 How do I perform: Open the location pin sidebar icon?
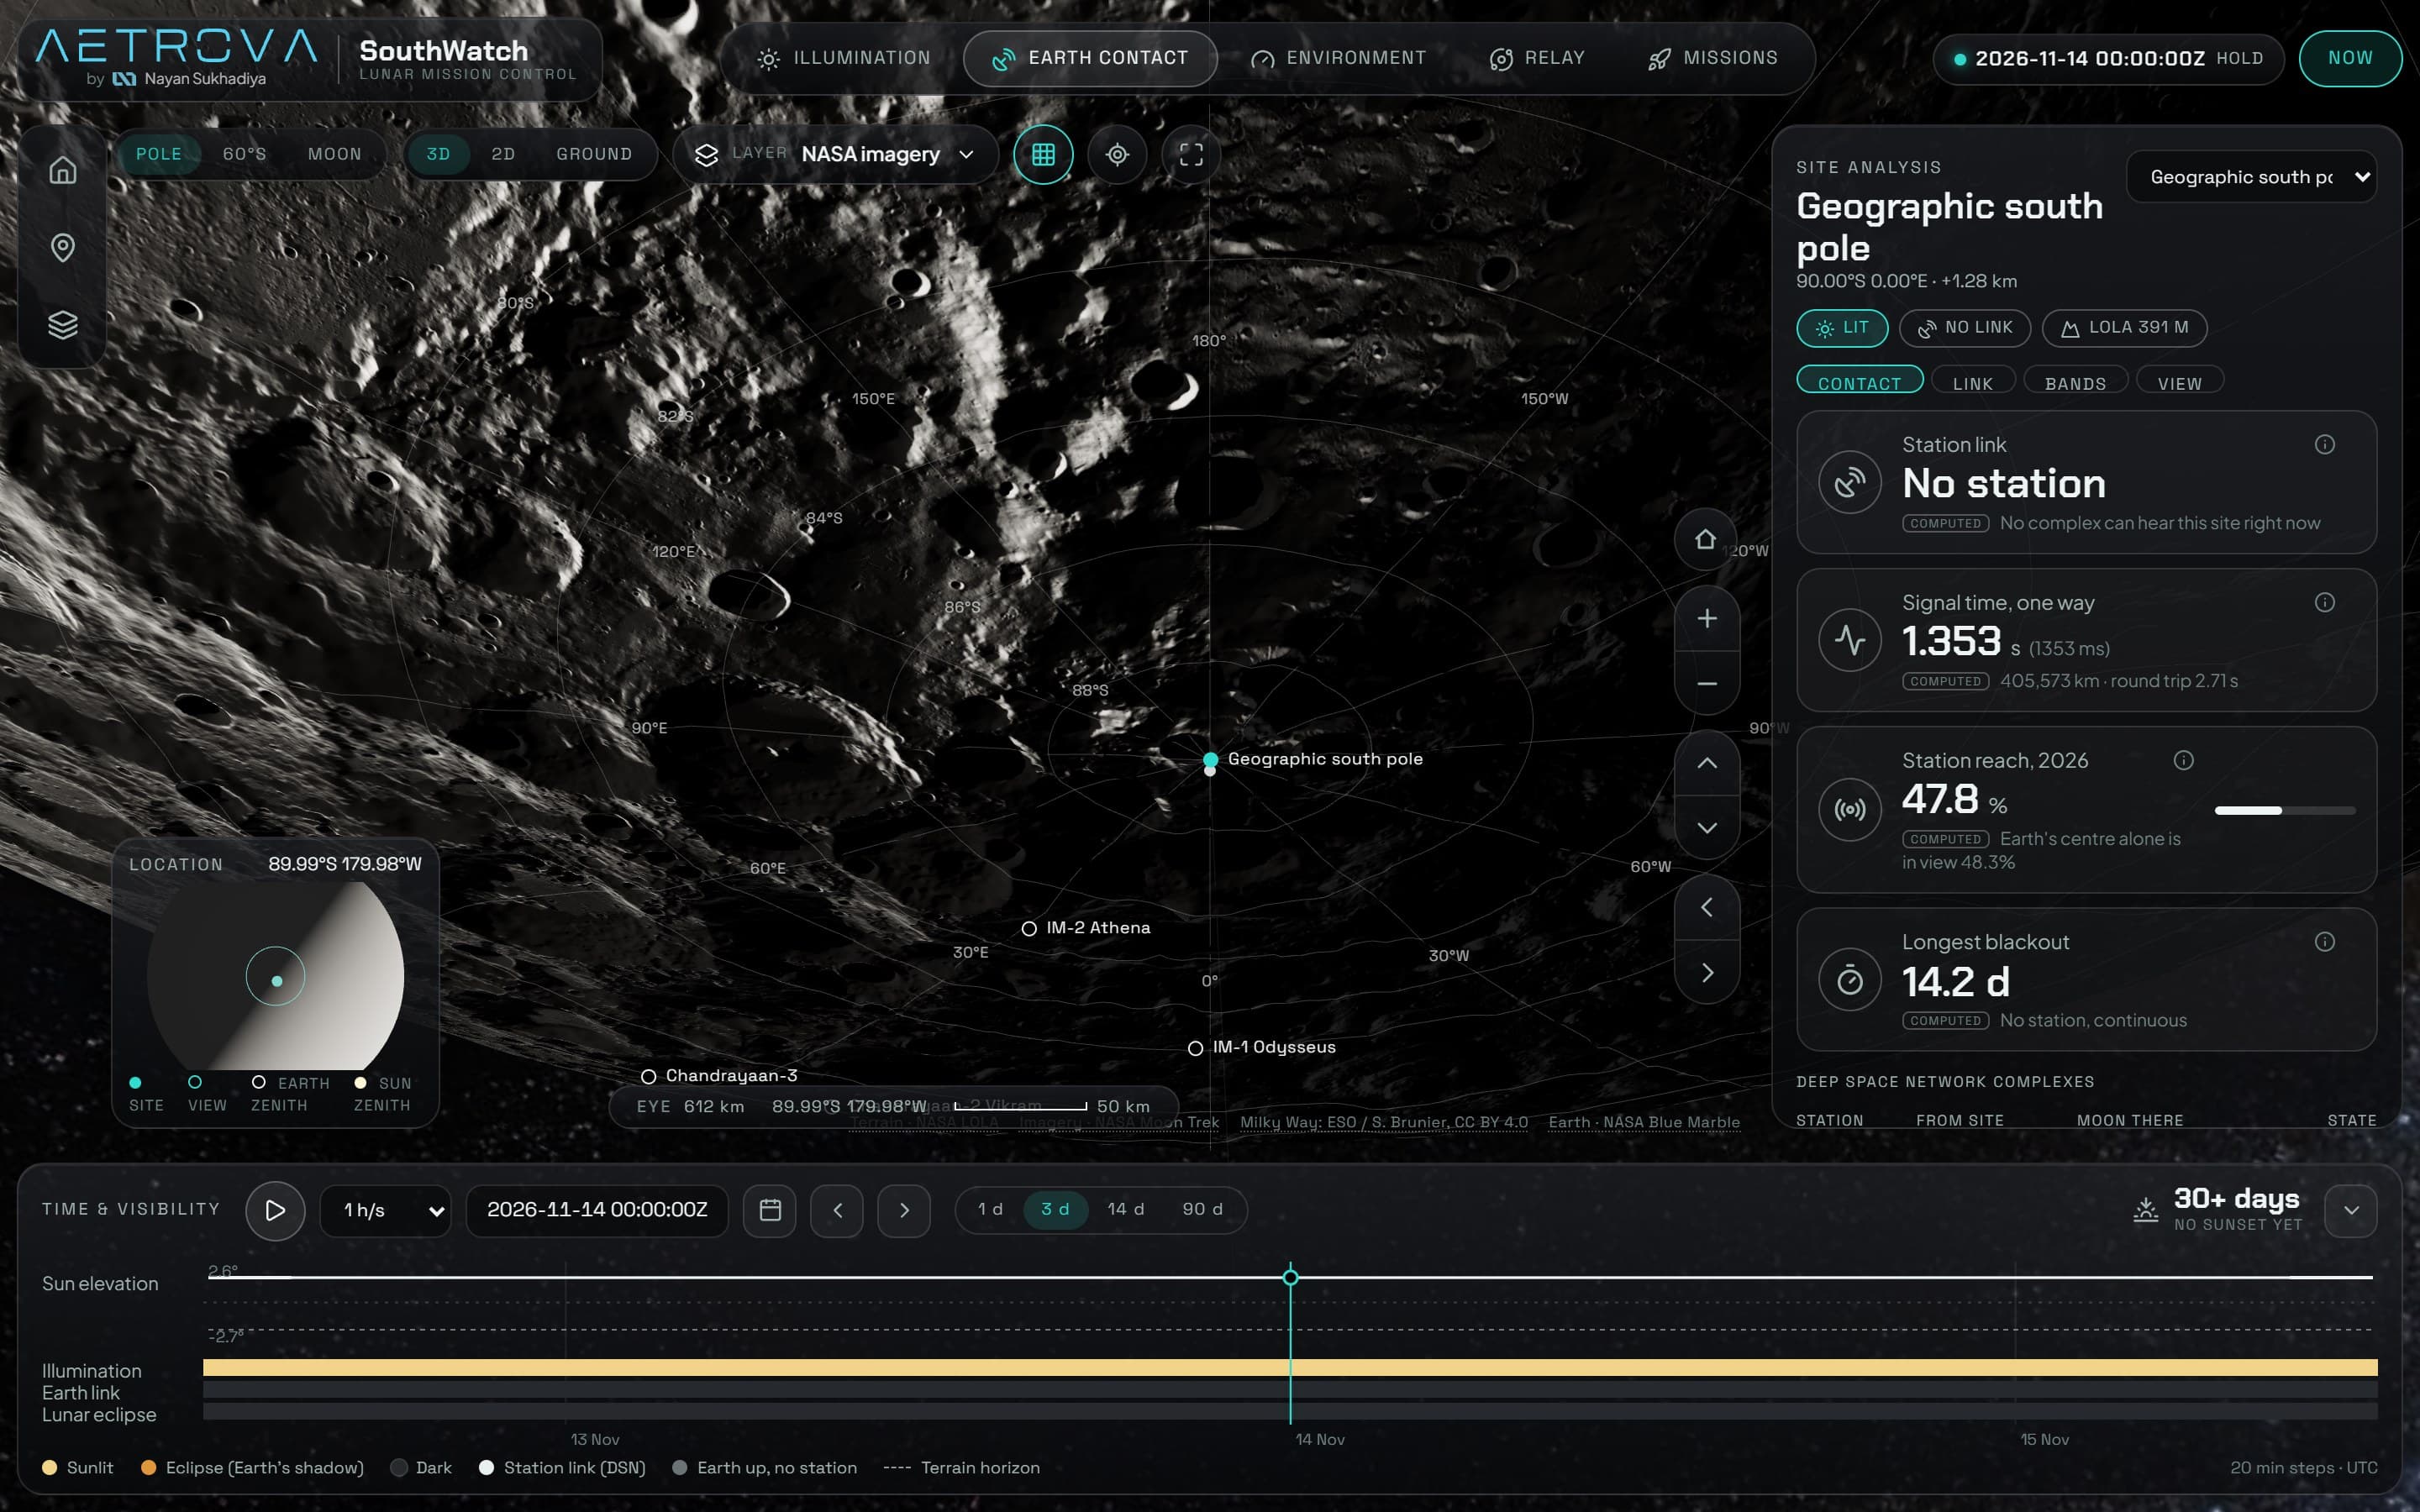(63, 247)
